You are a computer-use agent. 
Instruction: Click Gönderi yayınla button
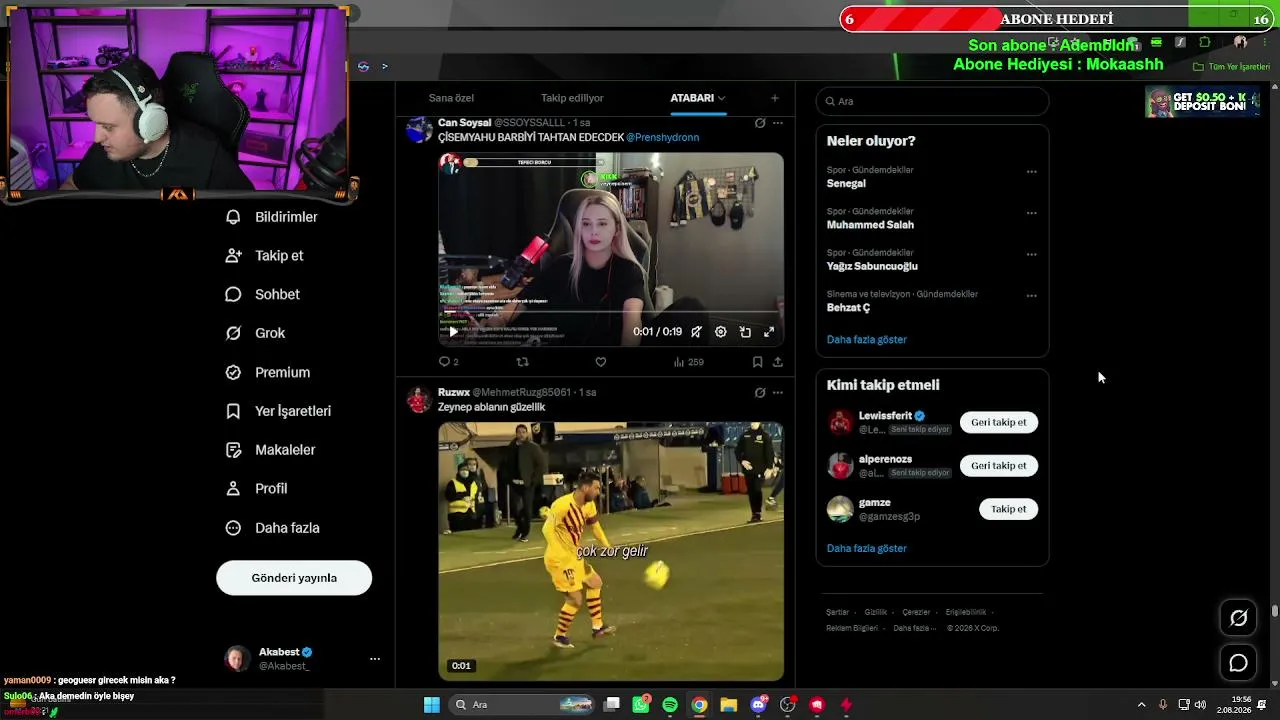pyautogui.click(x=294, y=578)
